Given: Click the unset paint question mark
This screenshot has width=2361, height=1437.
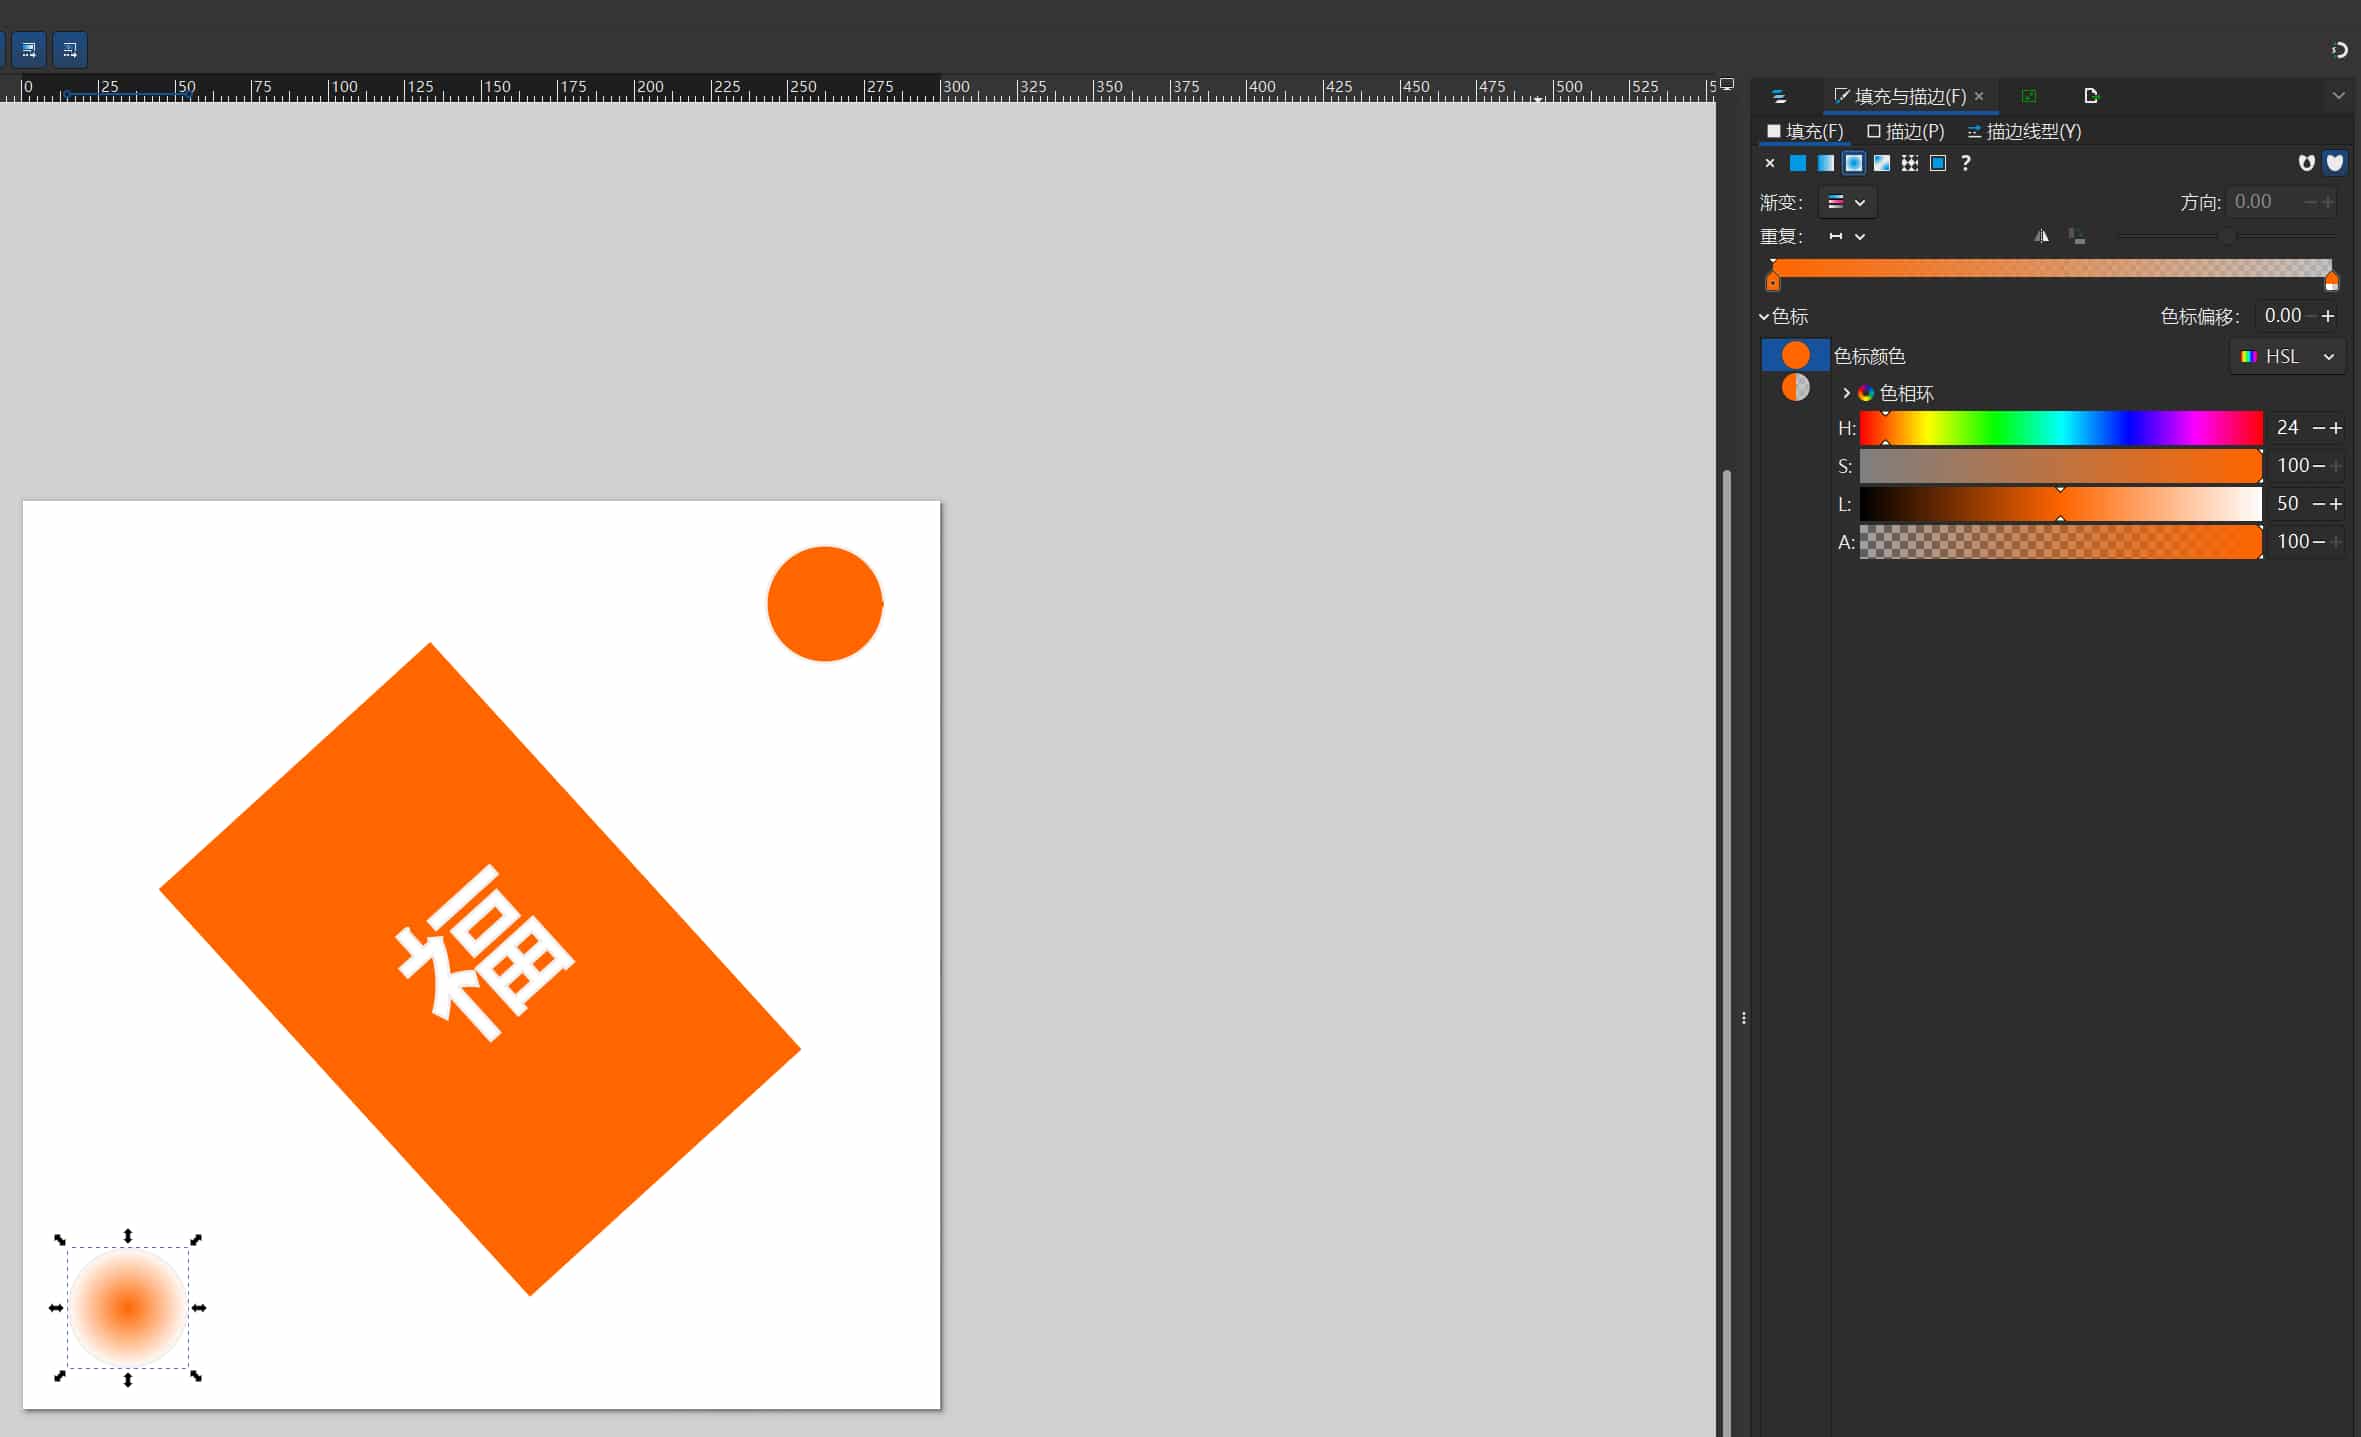Looking at the screenshot, I should pyautogui.click(x=1965, y=163).
